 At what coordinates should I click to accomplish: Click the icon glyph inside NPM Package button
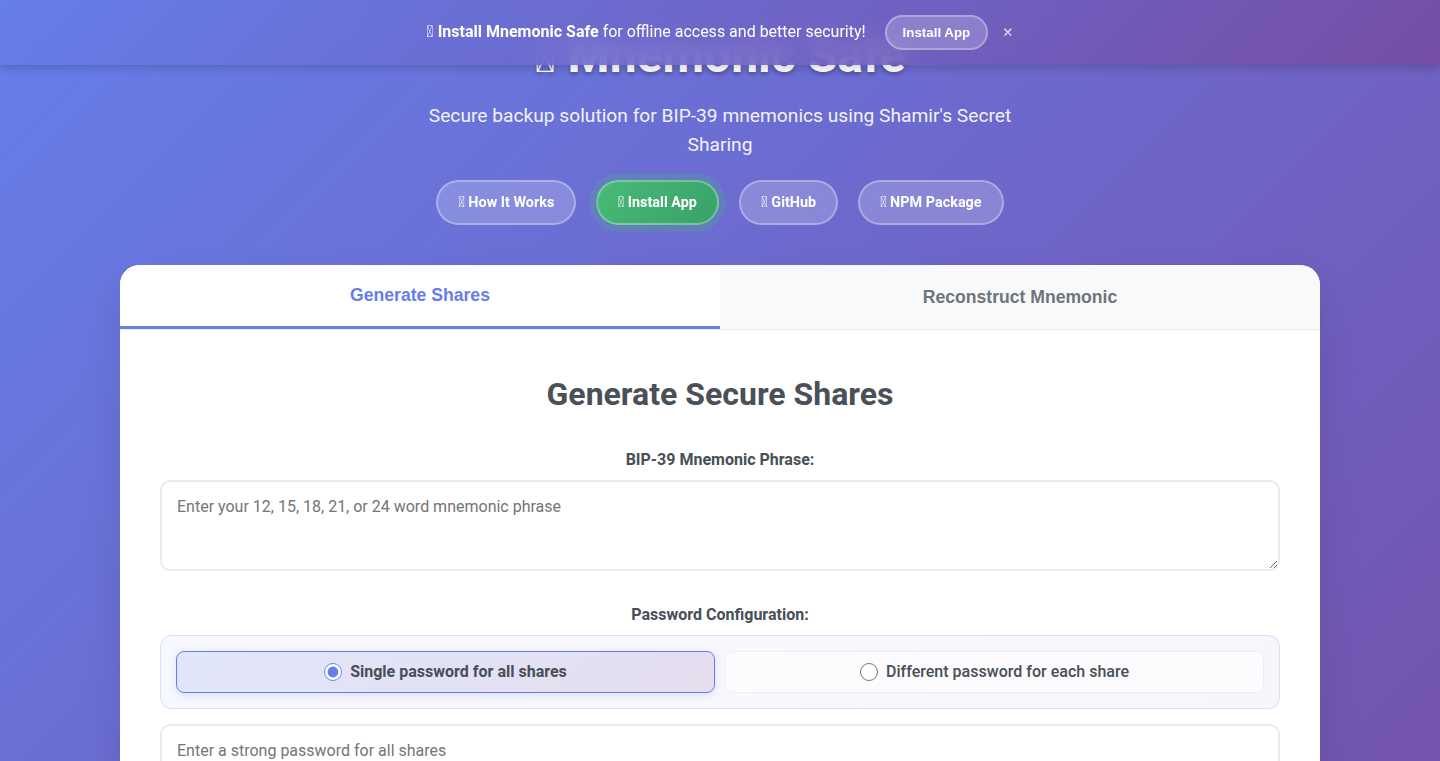(x=883, y=202)
